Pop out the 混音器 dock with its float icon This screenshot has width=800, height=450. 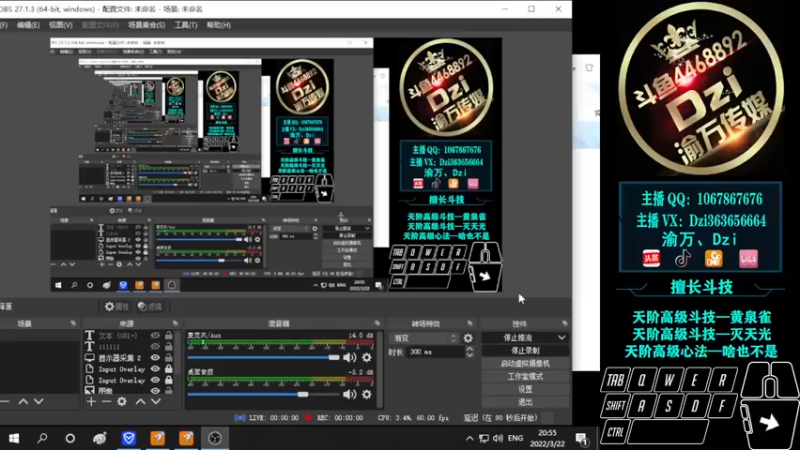click(x=377, y=323)
